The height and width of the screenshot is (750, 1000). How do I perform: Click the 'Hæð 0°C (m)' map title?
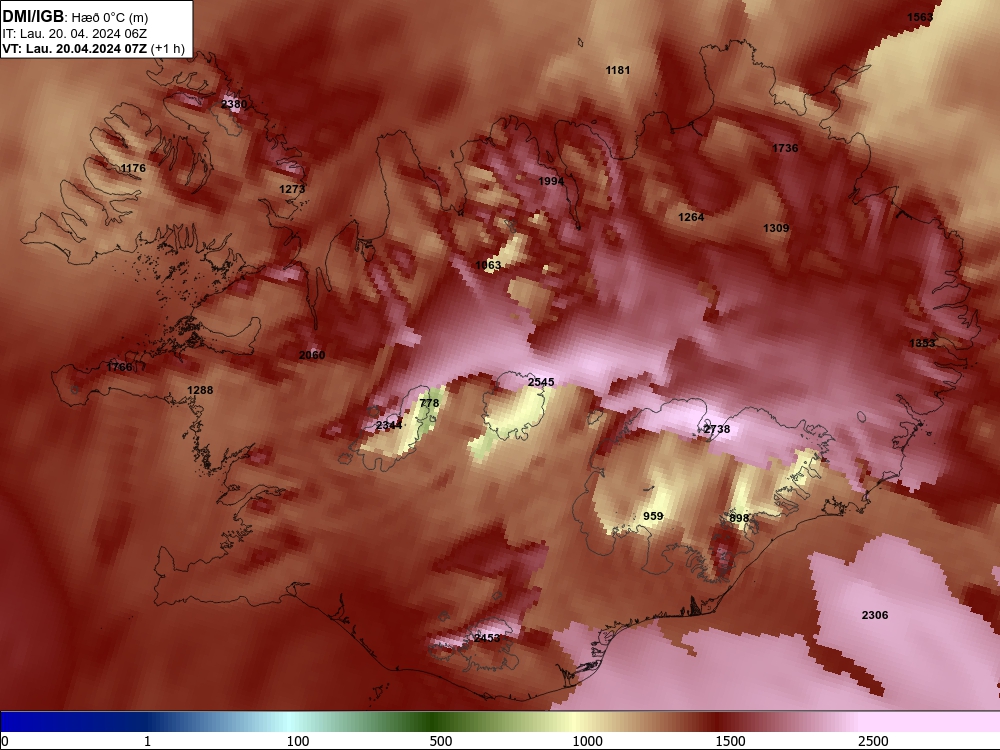[110, 17]
